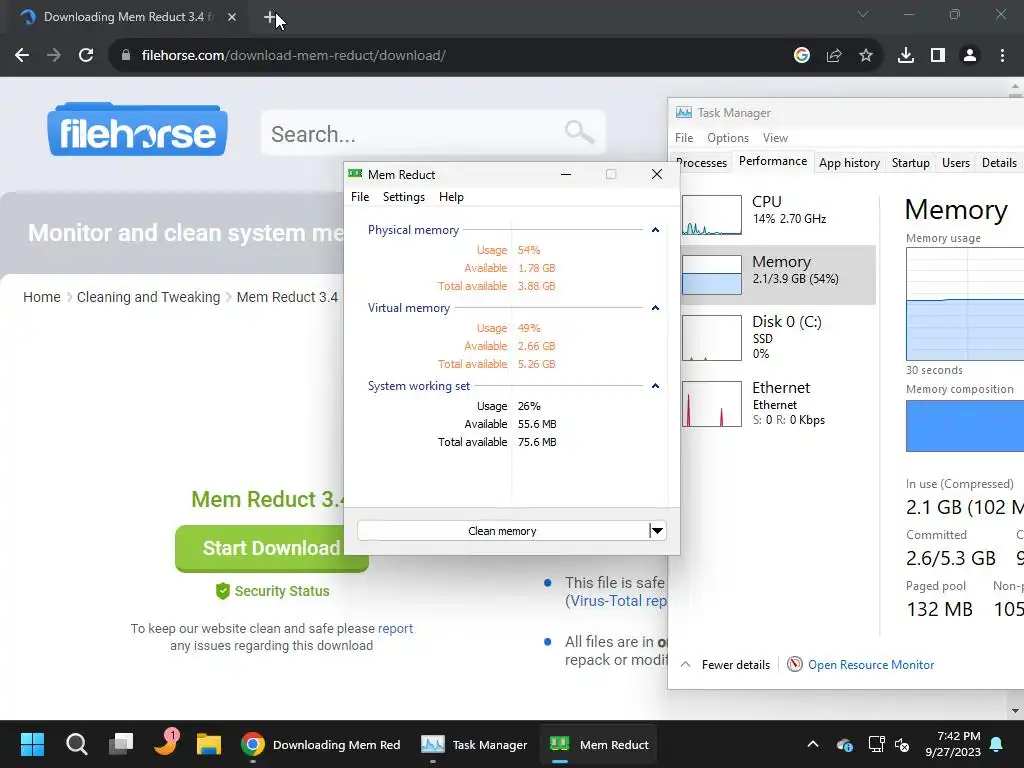Select the Performance tab

tap(773, 161)
